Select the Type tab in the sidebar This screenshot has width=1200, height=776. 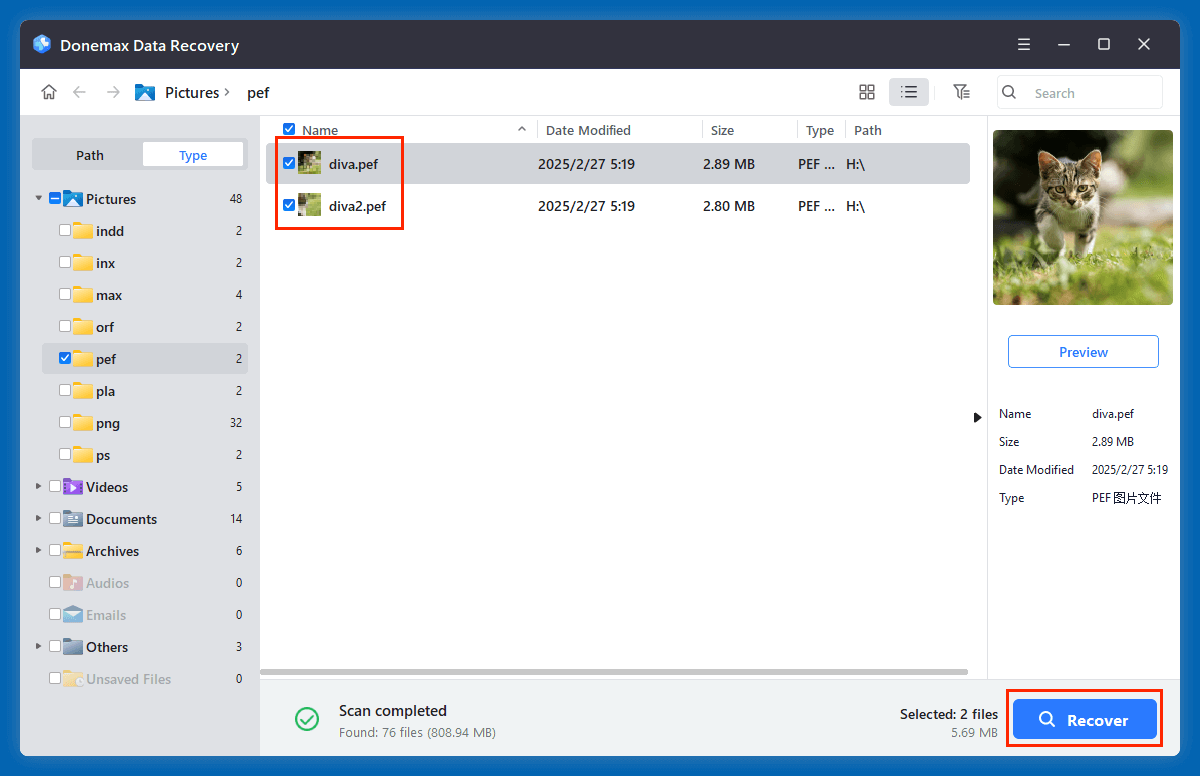point(192,154)
